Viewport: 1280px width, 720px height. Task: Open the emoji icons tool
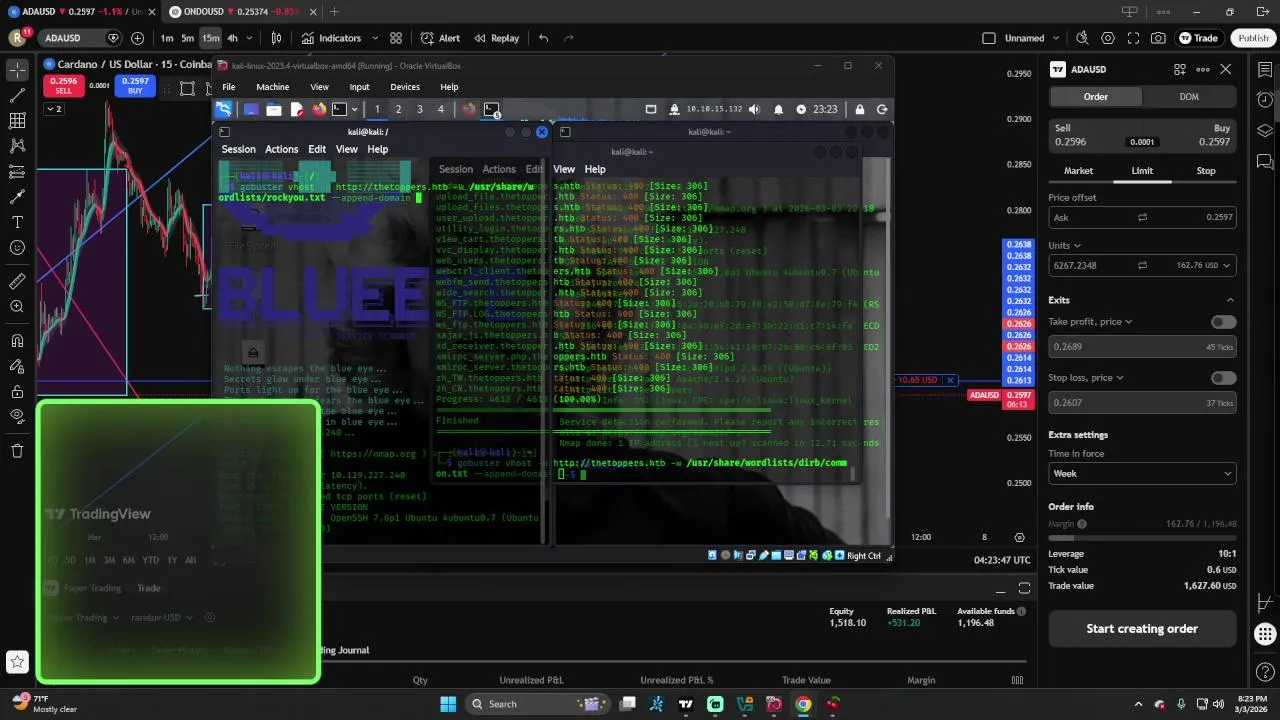(17, 248)
